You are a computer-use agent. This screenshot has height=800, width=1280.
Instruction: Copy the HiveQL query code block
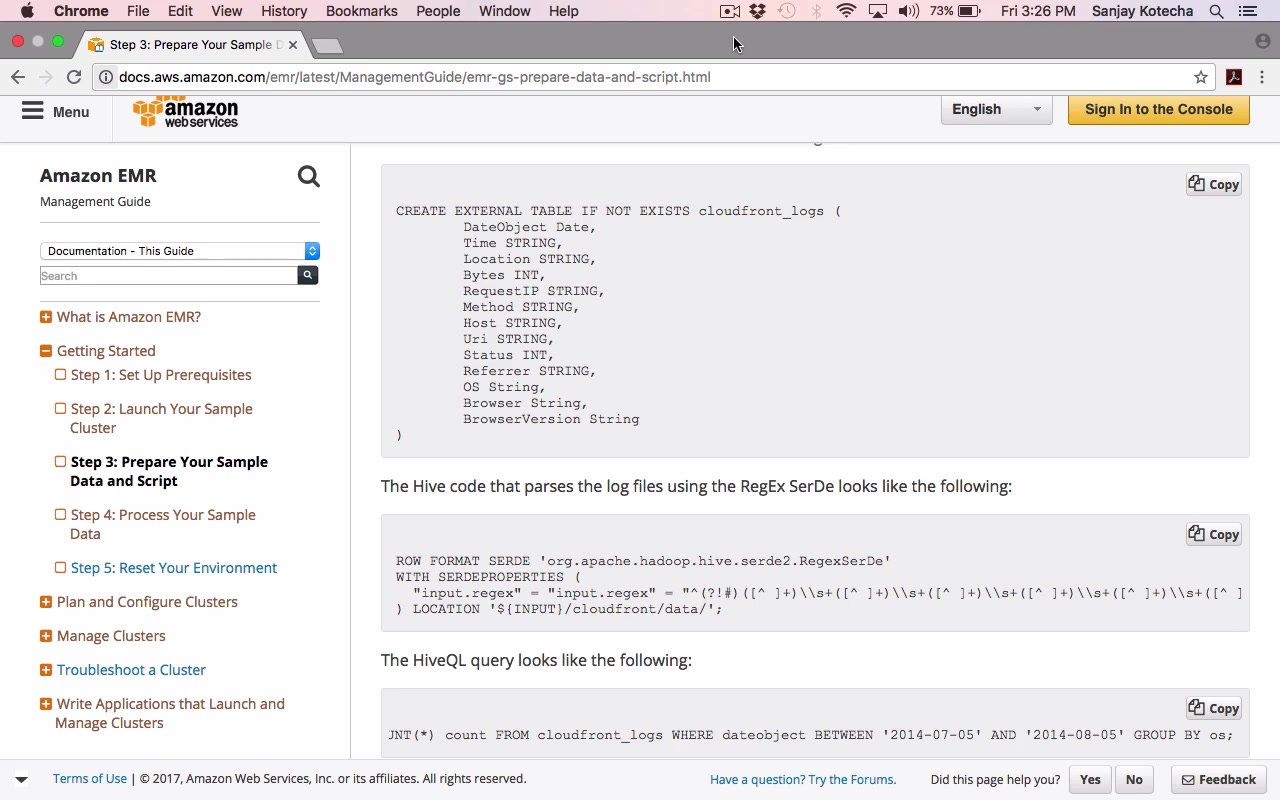pyautogui.click(x=1214, y=708)
